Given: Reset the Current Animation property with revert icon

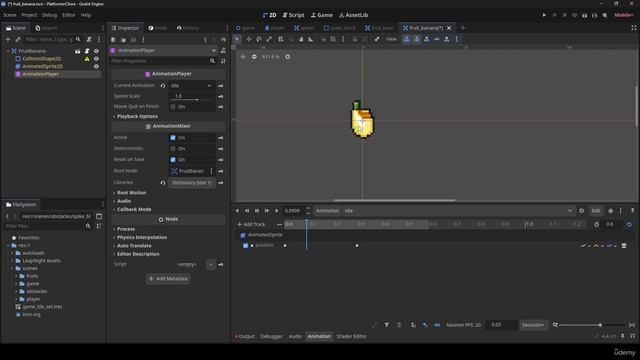Looking at the screenshot, I should (163, 86).
